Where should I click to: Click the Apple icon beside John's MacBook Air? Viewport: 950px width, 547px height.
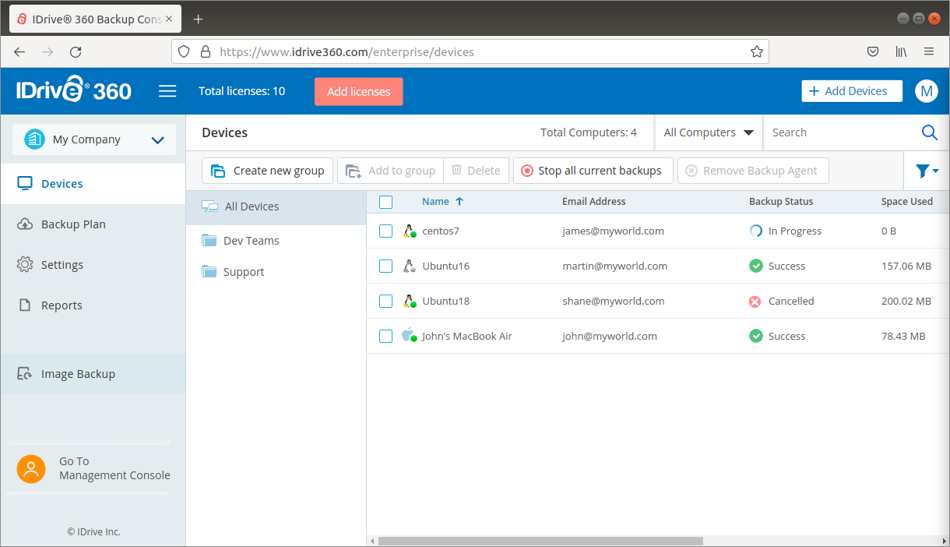pyautogui.click(x=410, y=335)
